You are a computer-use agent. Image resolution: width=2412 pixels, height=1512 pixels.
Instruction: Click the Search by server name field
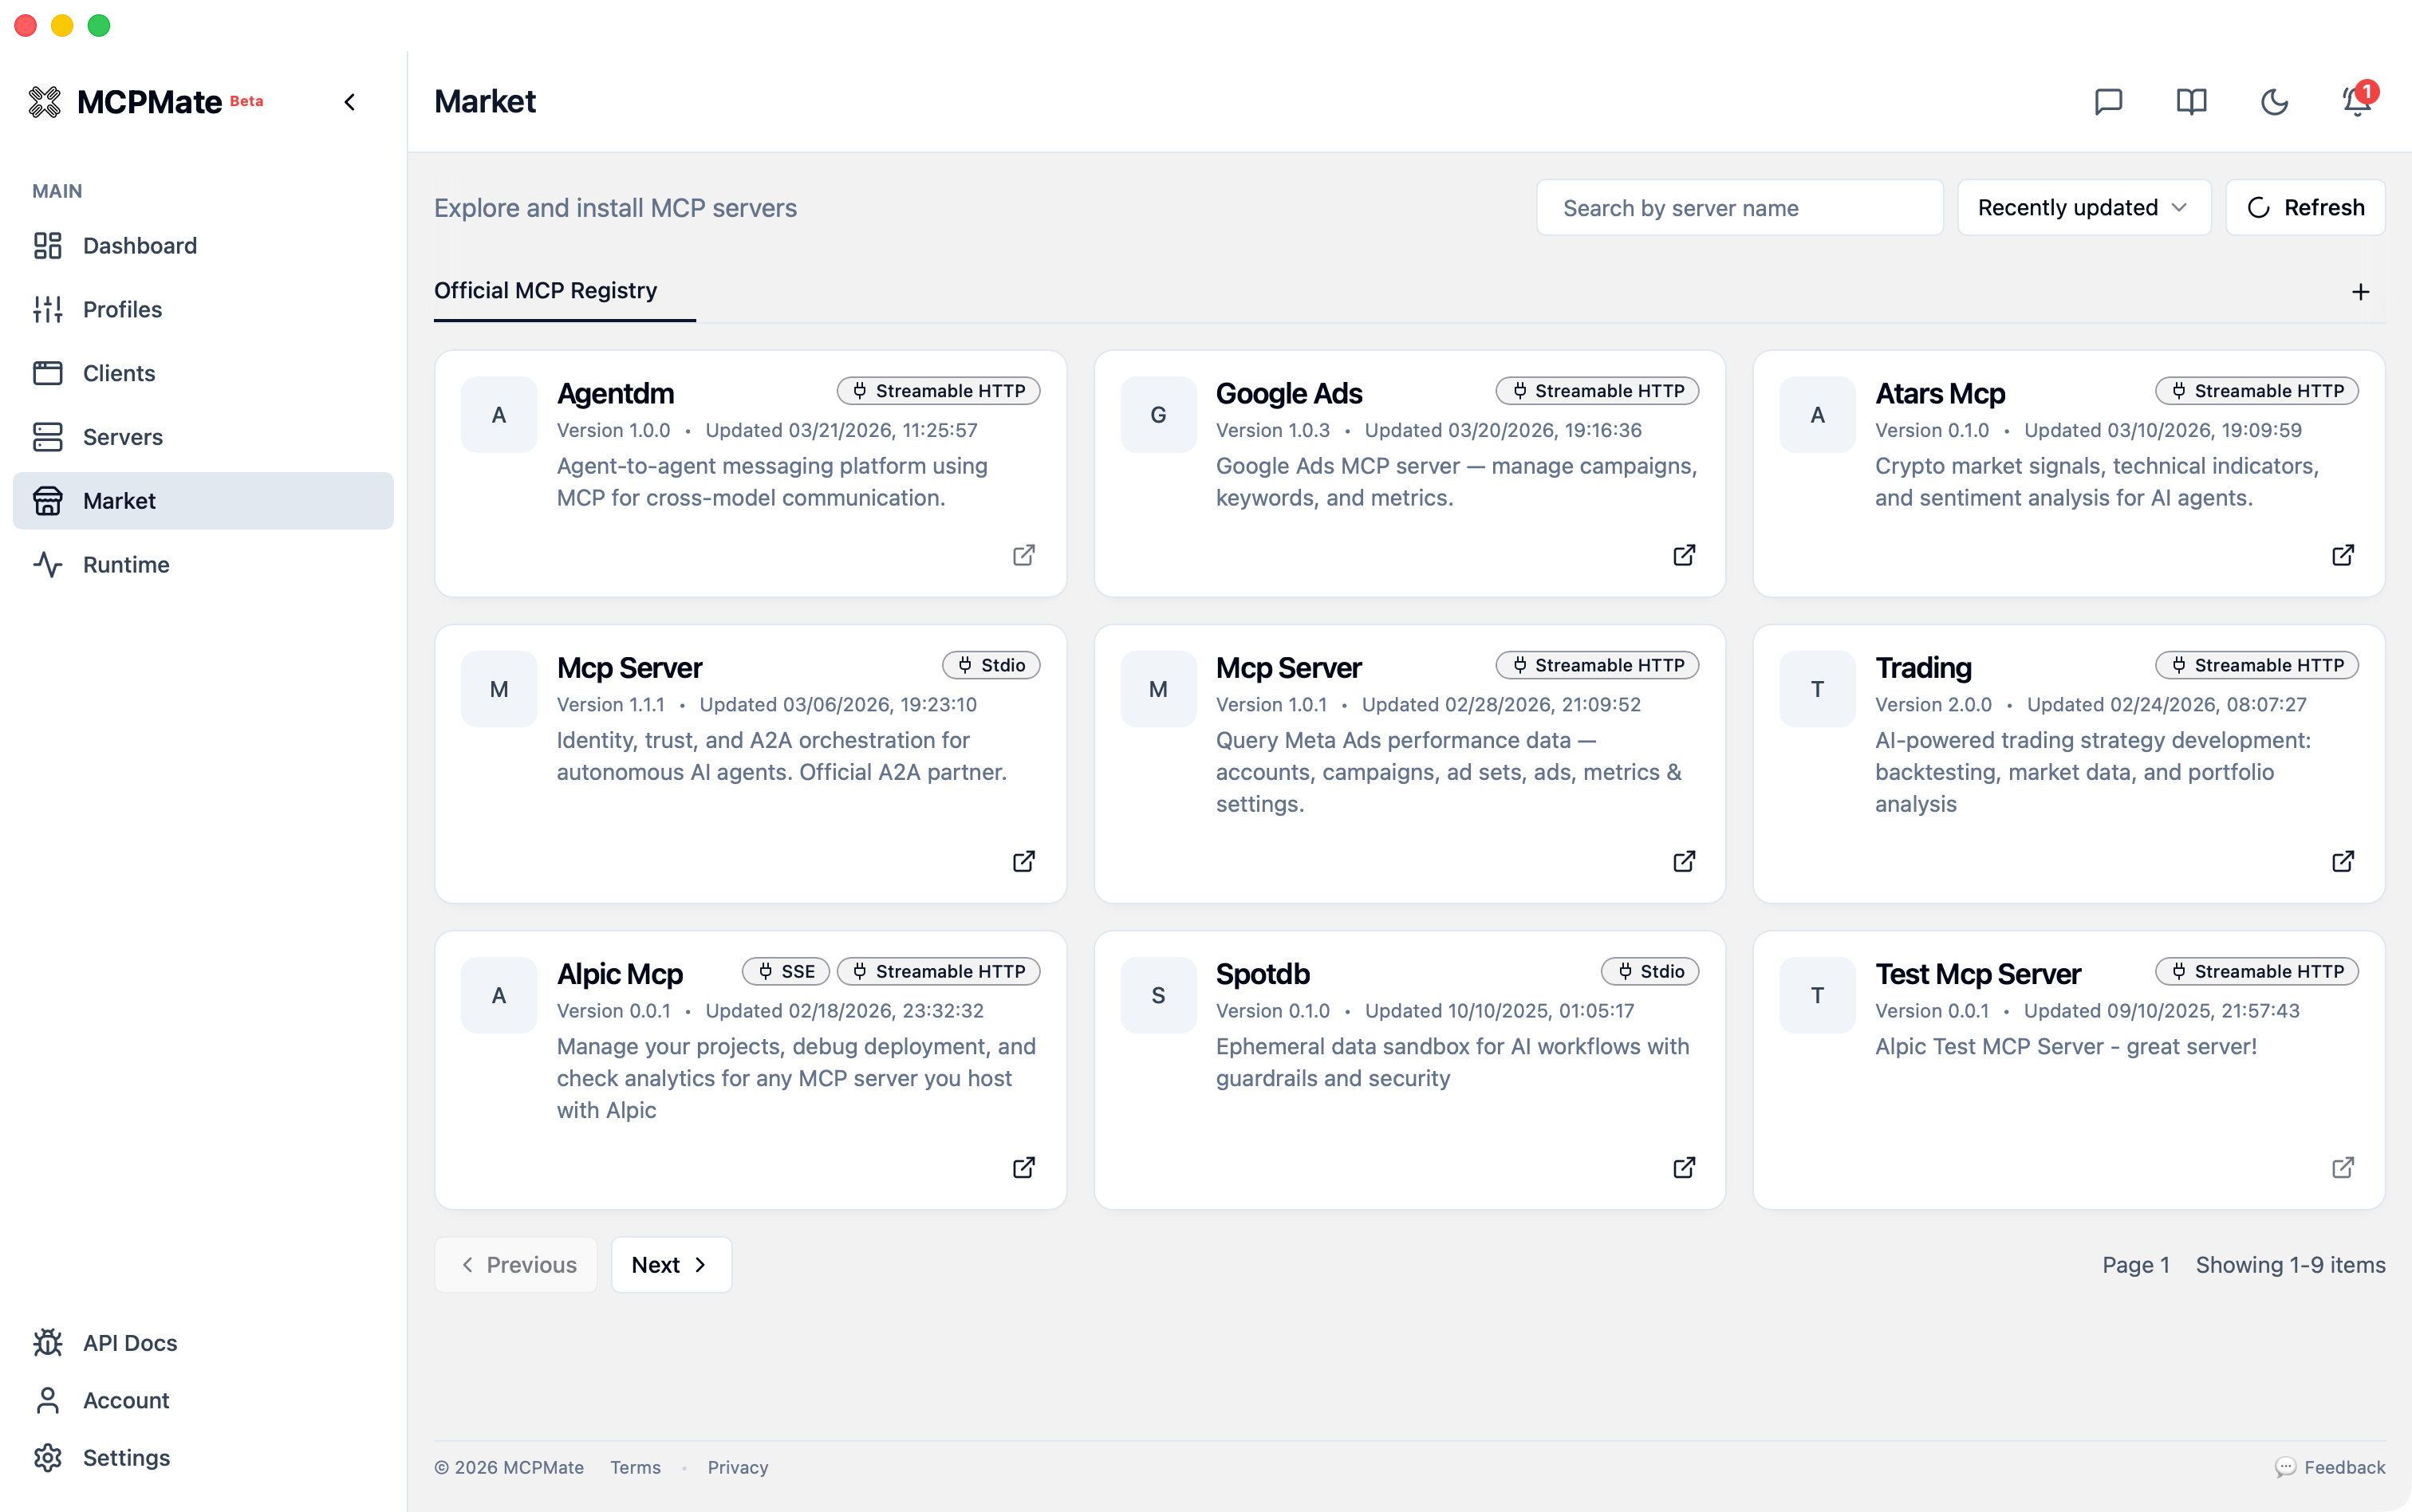pyautogui.click(x=1739, y=208)
